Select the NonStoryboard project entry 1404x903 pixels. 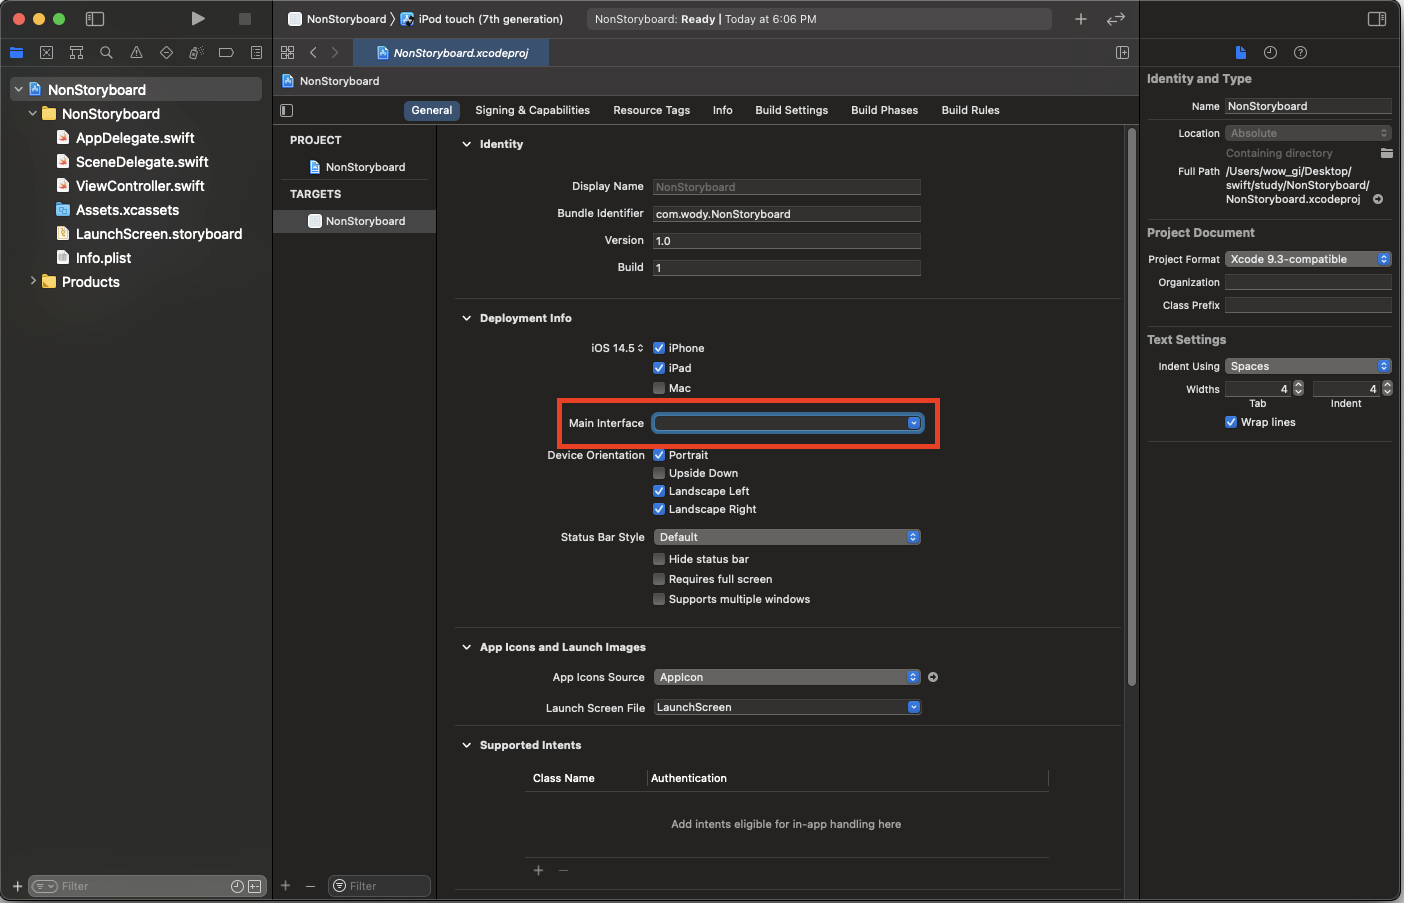(356, 167)
